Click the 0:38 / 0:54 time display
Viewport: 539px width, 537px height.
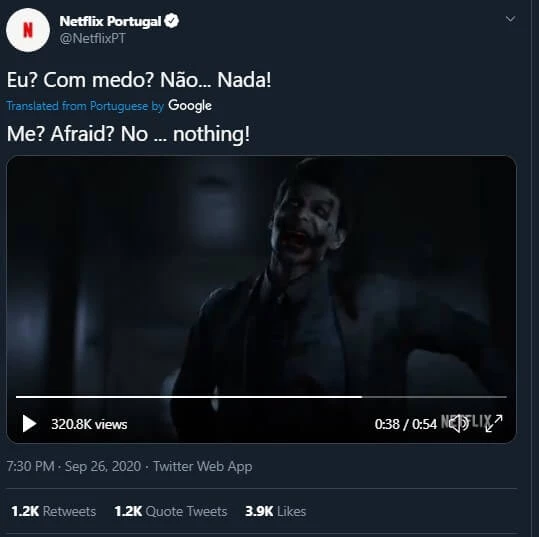click(406, 424)
